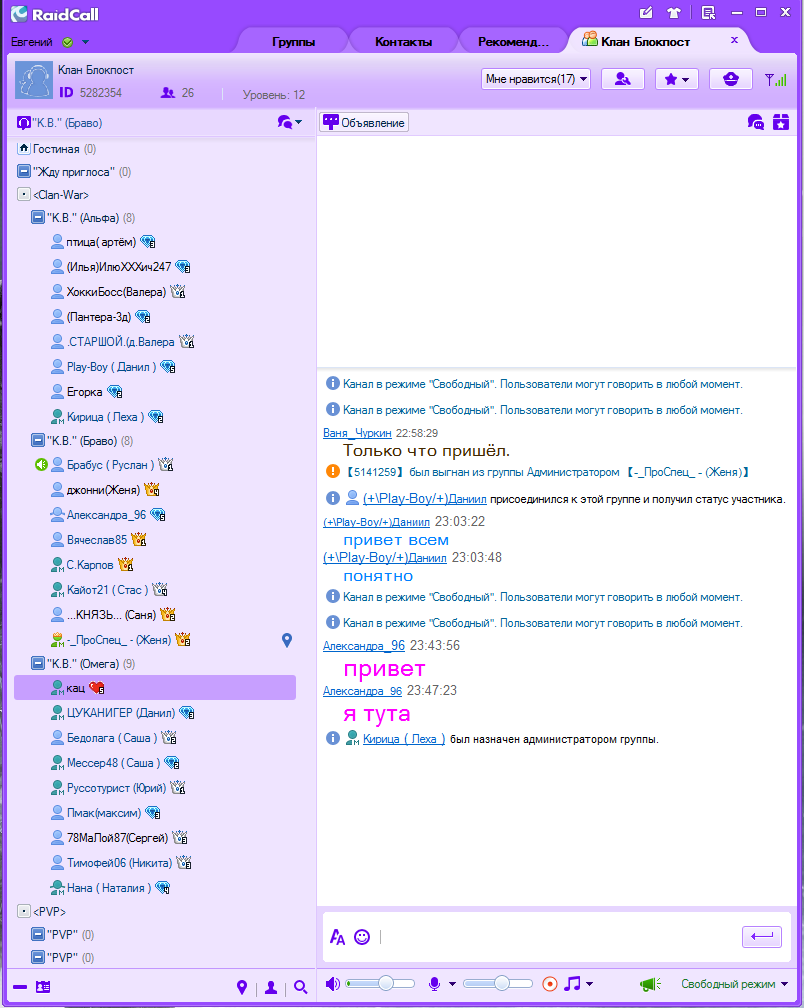Image resolution: width=804 pixels, height=1008 pixels.
Task: Click location pin beside -_ПроСпец_- (Женя)
Action: point(287,640)
